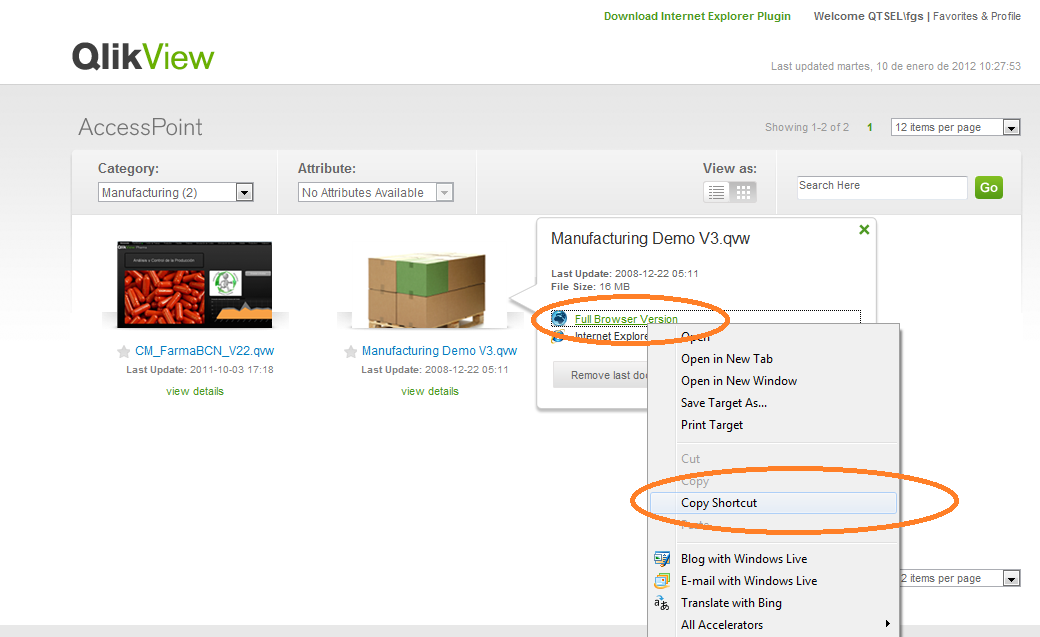Open the CM_FarmaBCN red pills thumbnail

point(194,285)
